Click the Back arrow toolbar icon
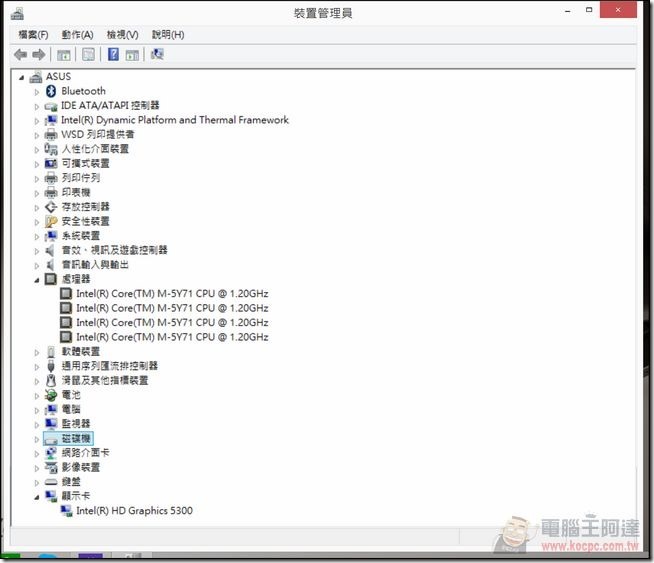The width and height of the screenshot is (654, 563). tap(20, 54)
